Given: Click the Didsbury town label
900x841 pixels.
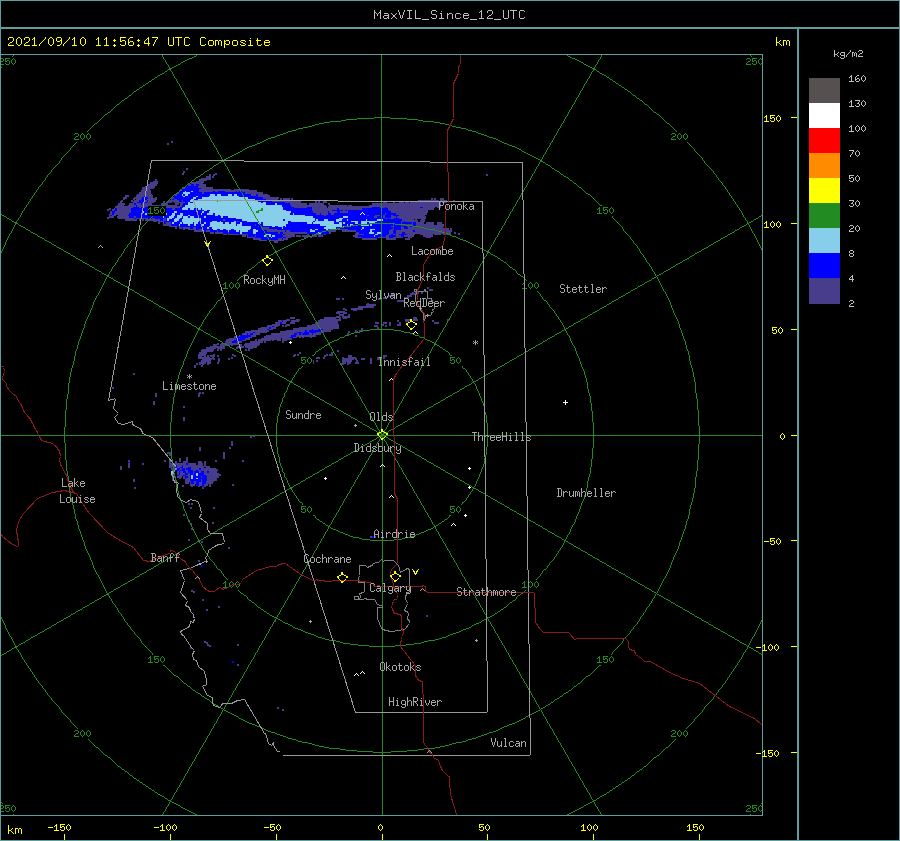Looking at the screenshot, I should (x=378, y=448).
